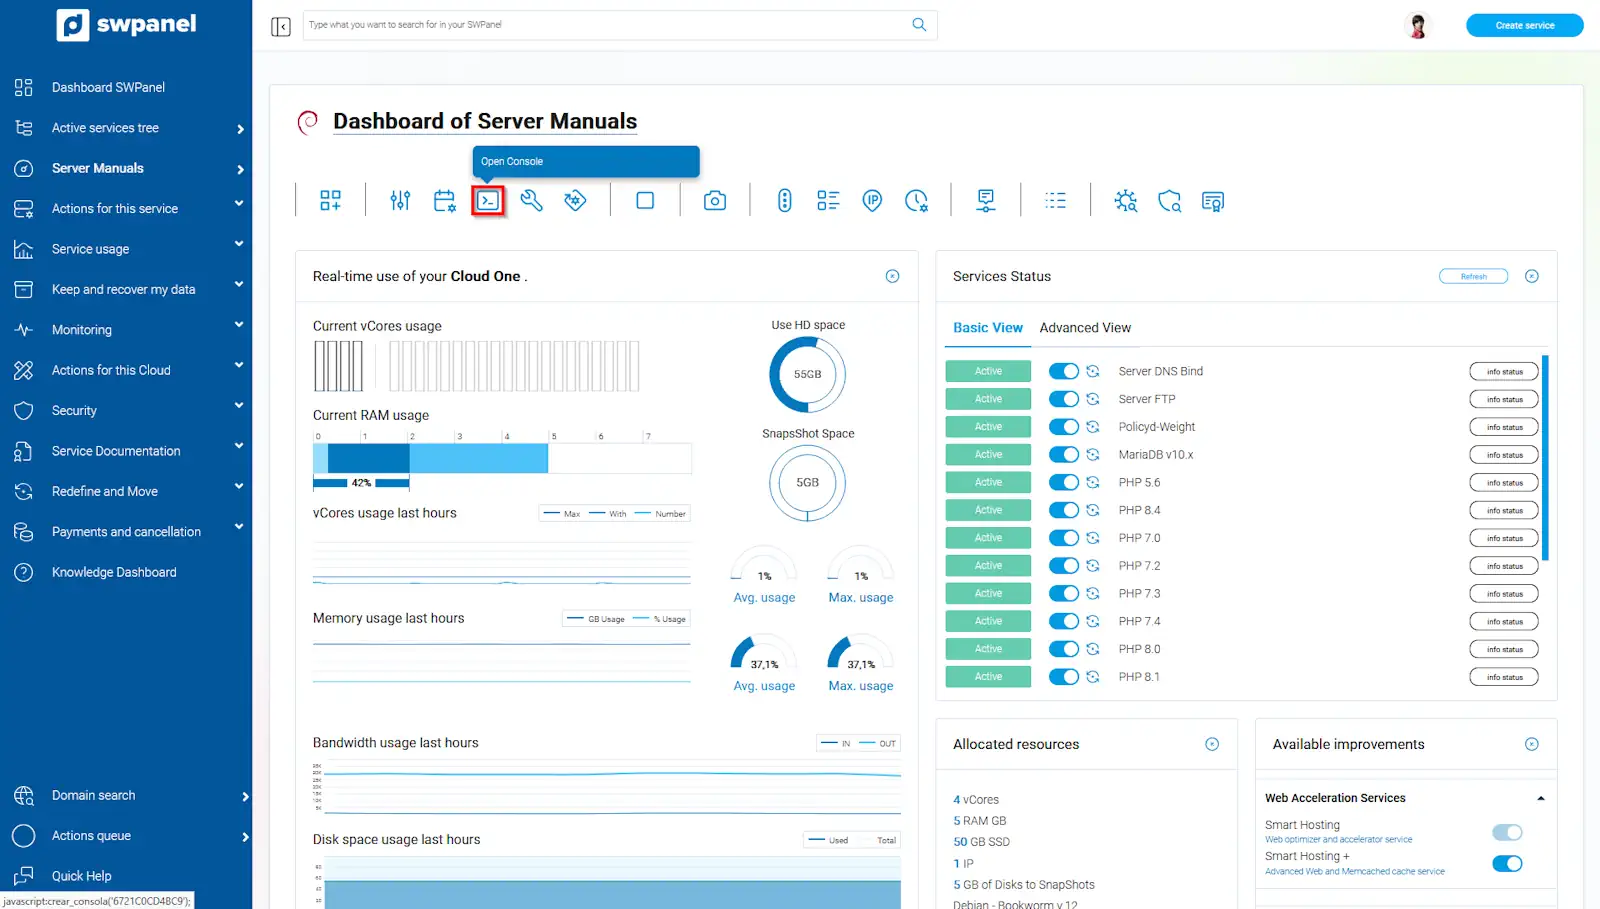Click the certificate window toolbar icon
Image resolution: width=1600 pixels, height=909 pixels.
pos(1213,201)
